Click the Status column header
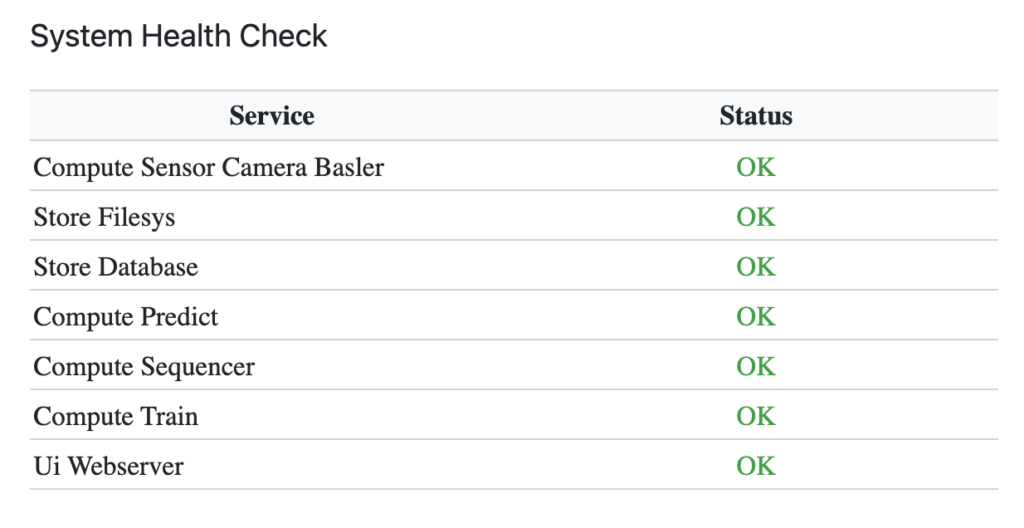Viewport: 1024px width, 528px height. tap(755, 116)
